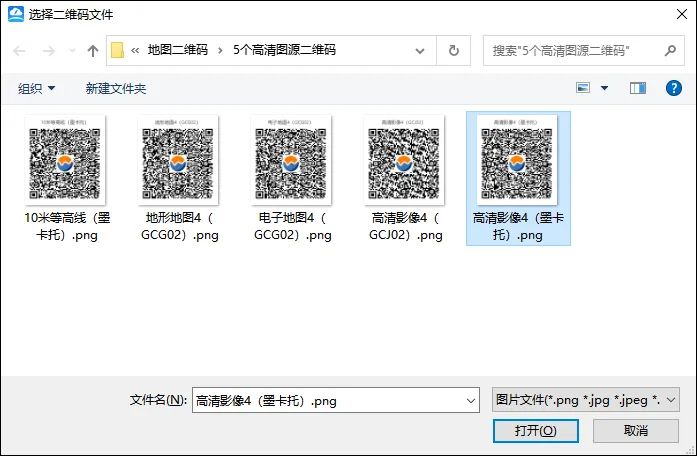697x456 pixels.
Task: Click the 打开(O) button
Action: [x=535, y=431]
